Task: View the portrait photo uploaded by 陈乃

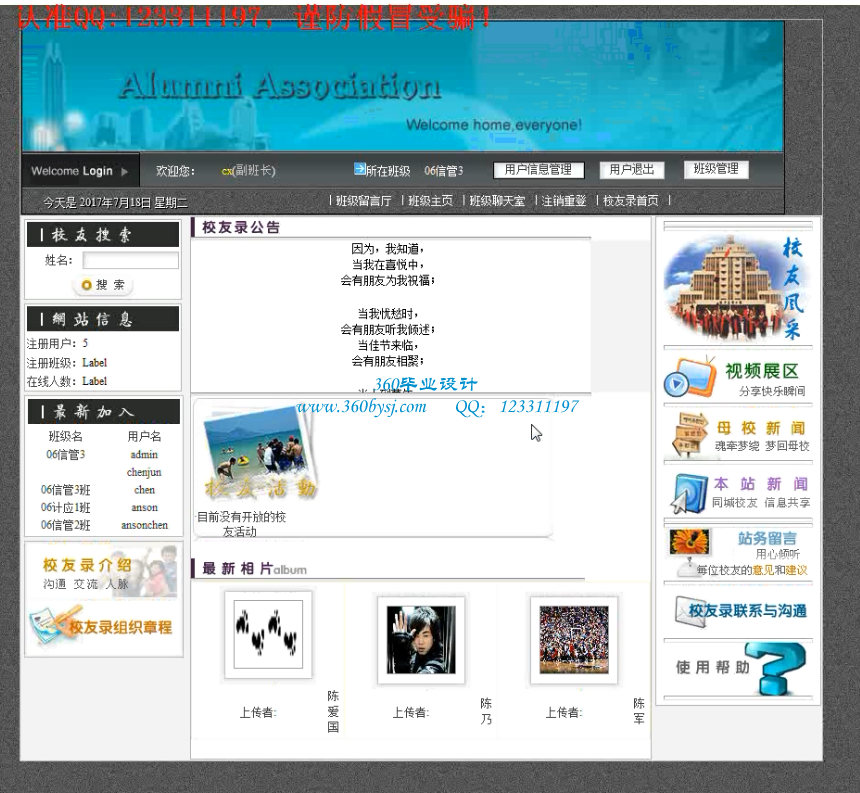Action: coord(421,640)
